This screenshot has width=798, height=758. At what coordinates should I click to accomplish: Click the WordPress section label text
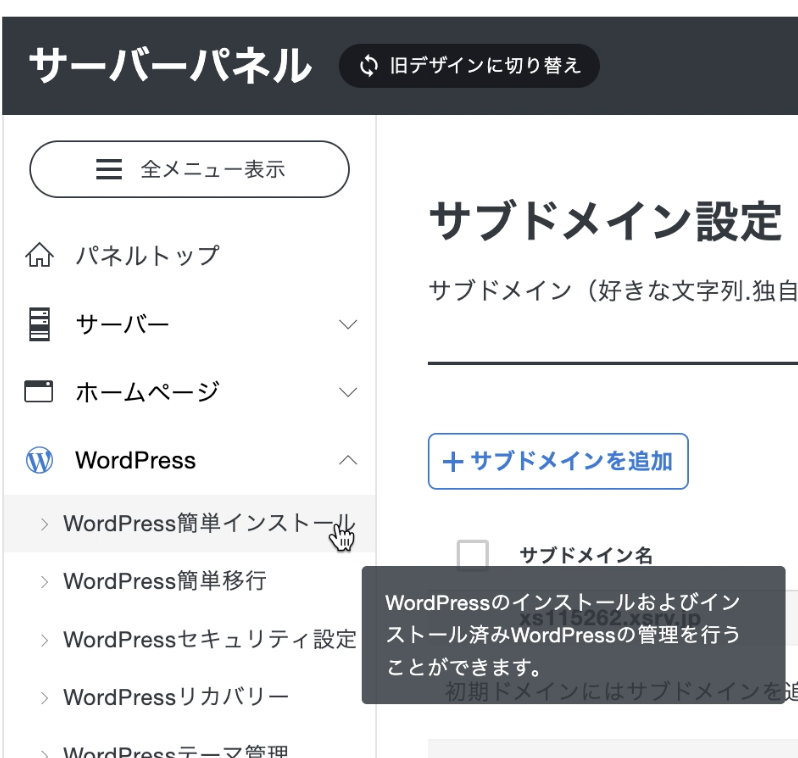pos(135,460)
